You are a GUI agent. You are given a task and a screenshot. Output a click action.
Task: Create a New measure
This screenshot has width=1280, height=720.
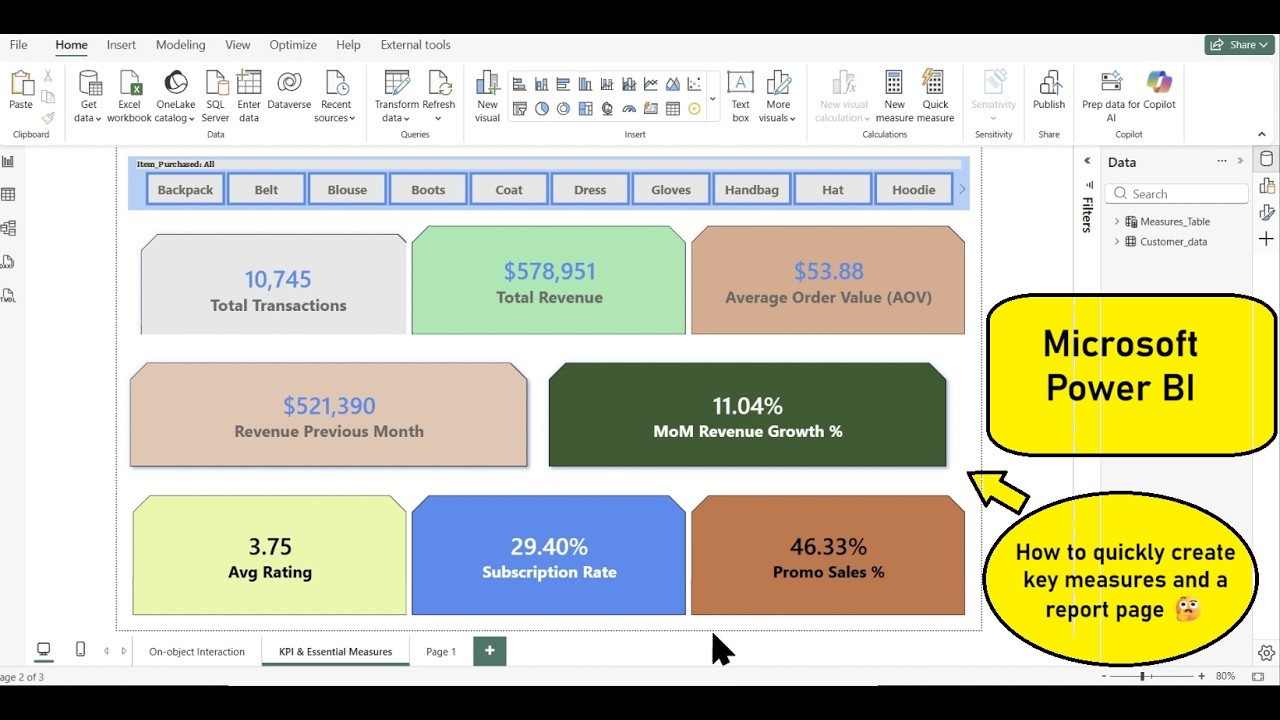coord(894,96)
